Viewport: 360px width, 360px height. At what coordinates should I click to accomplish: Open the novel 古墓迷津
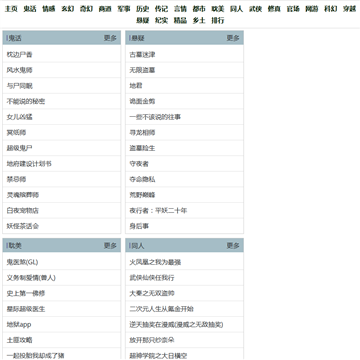[x=142, y=54]
